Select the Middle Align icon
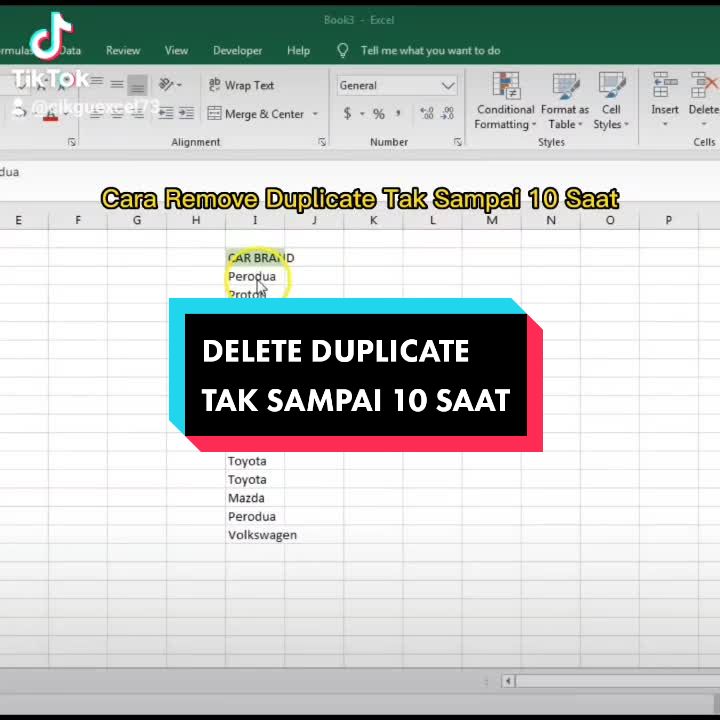Viewport: 720px width, 720px height. coord(117,84)
